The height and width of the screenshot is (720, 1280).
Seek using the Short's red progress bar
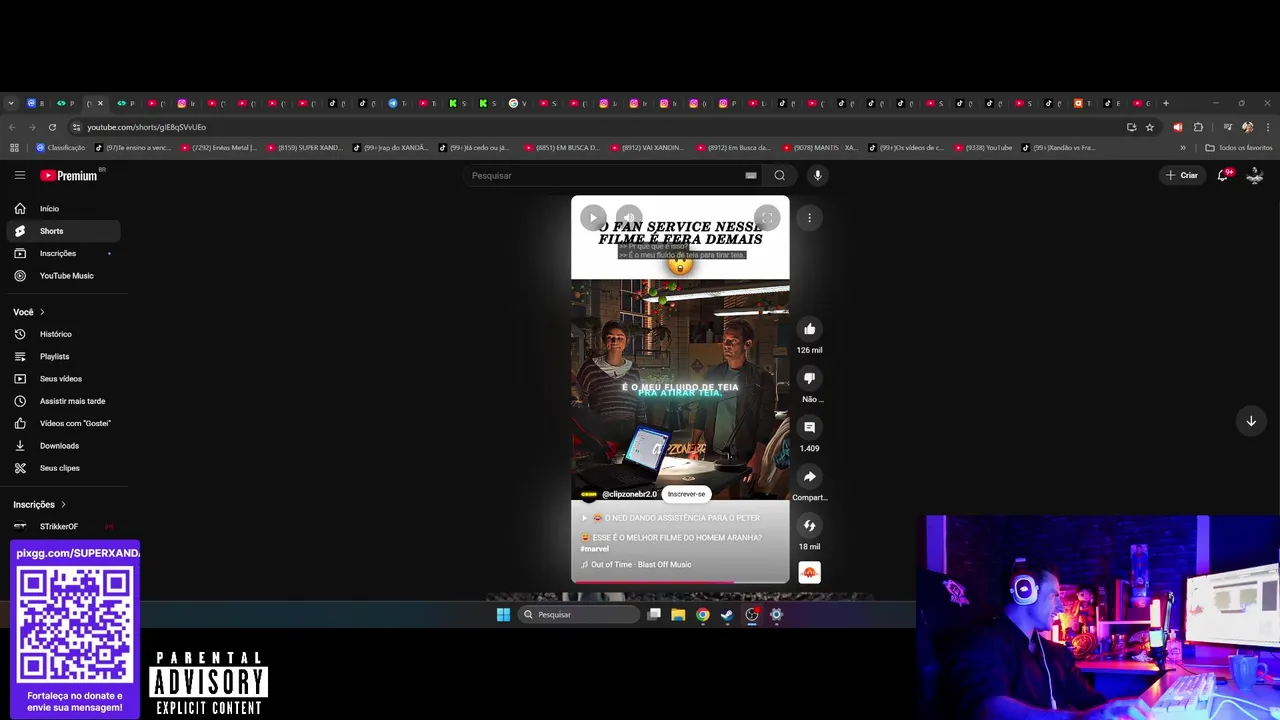pos(680,582)
